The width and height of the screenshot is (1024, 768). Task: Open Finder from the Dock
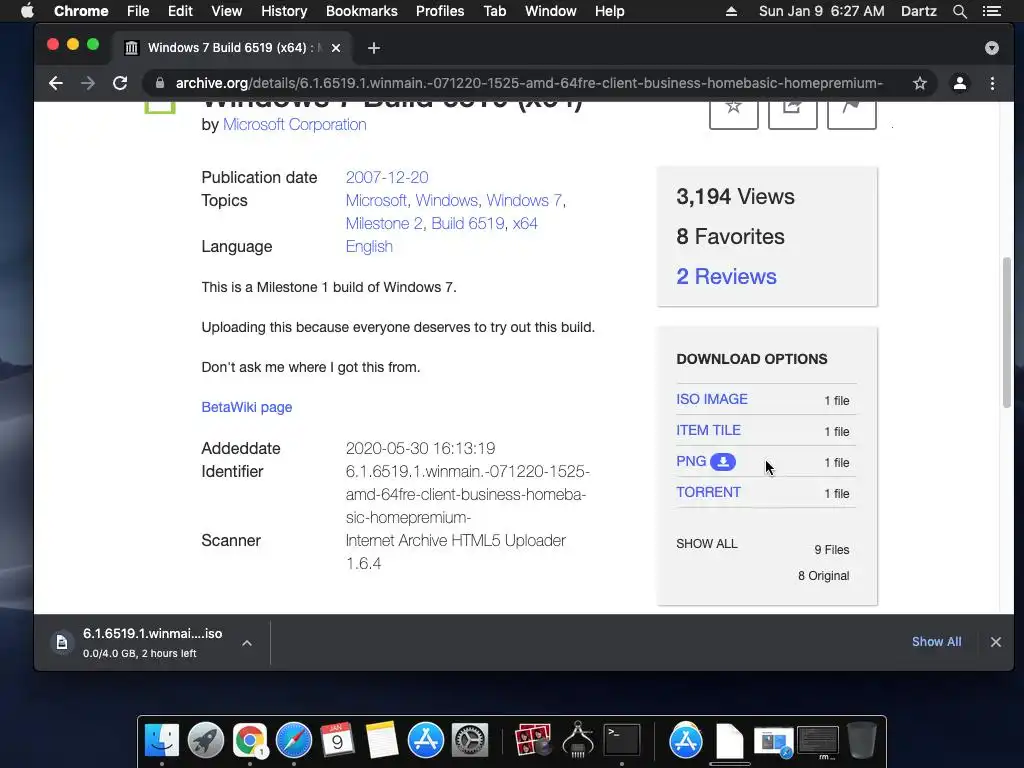(x=161, y=741)
